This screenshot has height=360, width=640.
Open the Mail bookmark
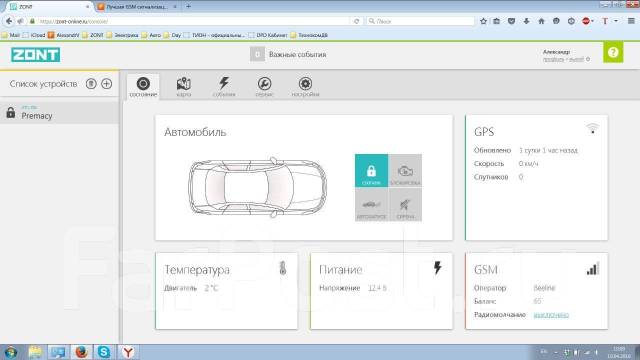click(x=11, y=35)
